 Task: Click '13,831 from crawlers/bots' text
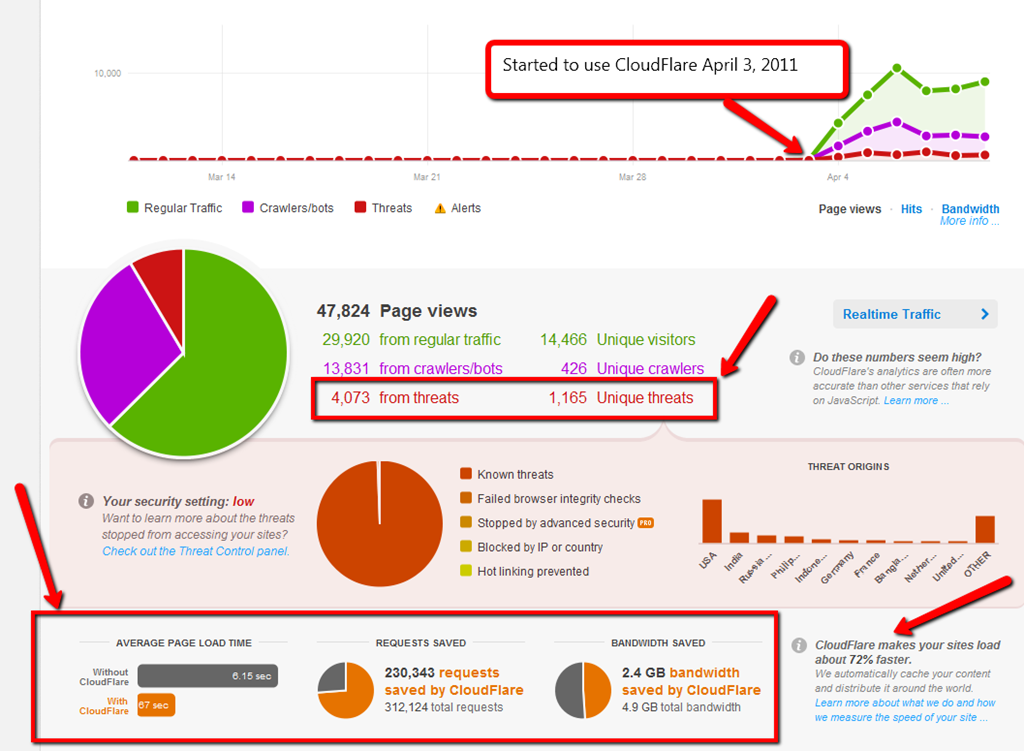coord(413,368)
